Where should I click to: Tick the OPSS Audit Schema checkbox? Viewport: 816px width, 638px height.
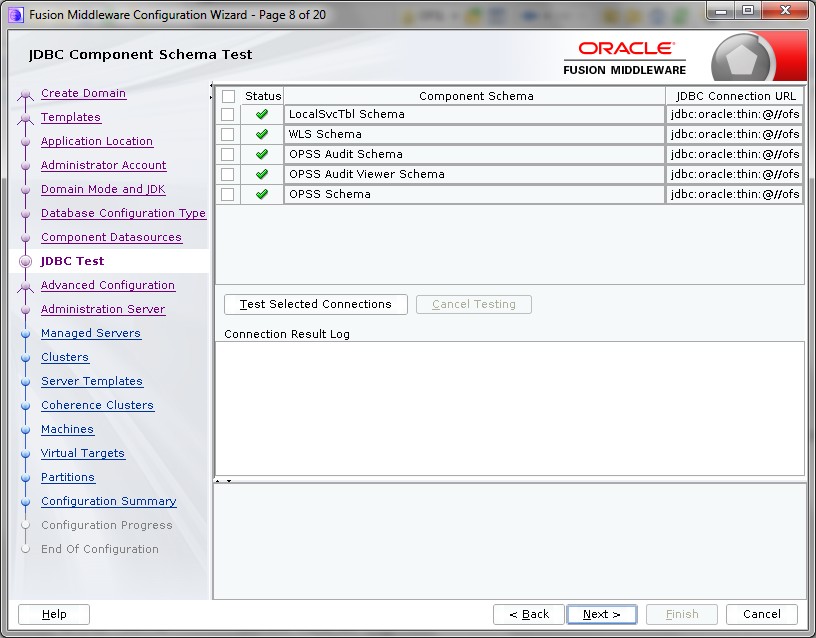[227, 155]
